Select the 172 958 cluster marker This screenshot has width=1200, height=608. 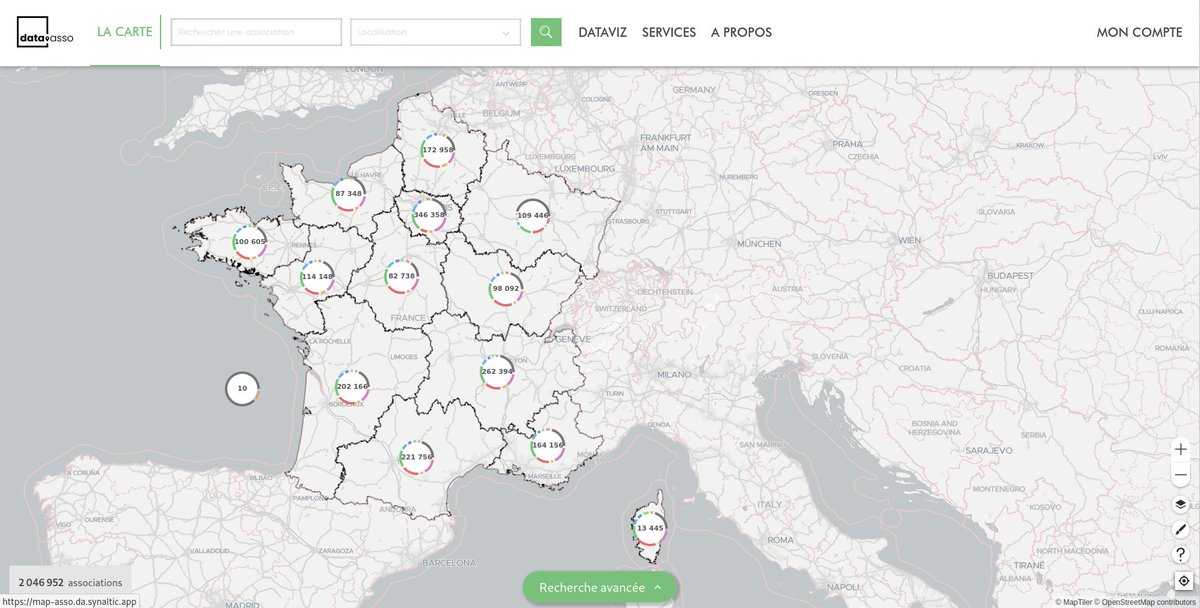pos(438,150)
